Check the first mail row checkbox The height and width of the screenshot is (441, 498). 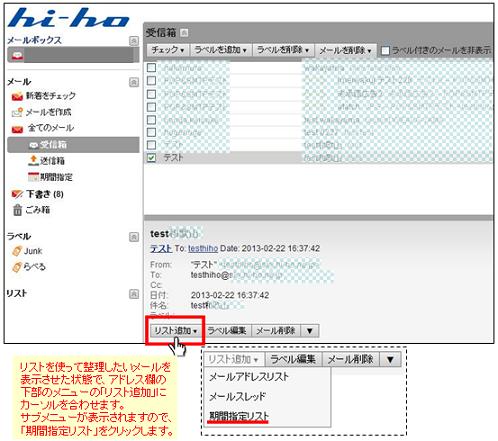(151, 68)
